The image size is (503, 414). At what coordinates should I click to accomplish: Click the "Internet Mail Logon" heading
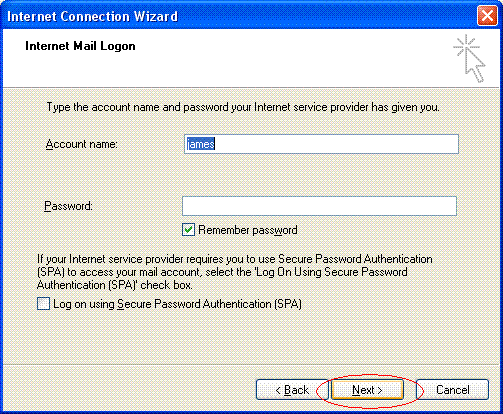tap(80, 46)
